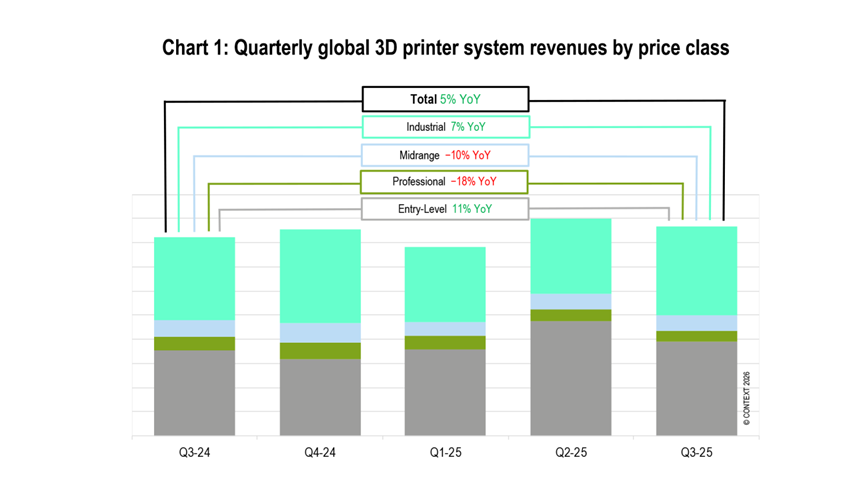Select the grey Entry-Level segment of Q3-24 bar
The width and height of the screenshot is (865, 487).
(194, 393)
